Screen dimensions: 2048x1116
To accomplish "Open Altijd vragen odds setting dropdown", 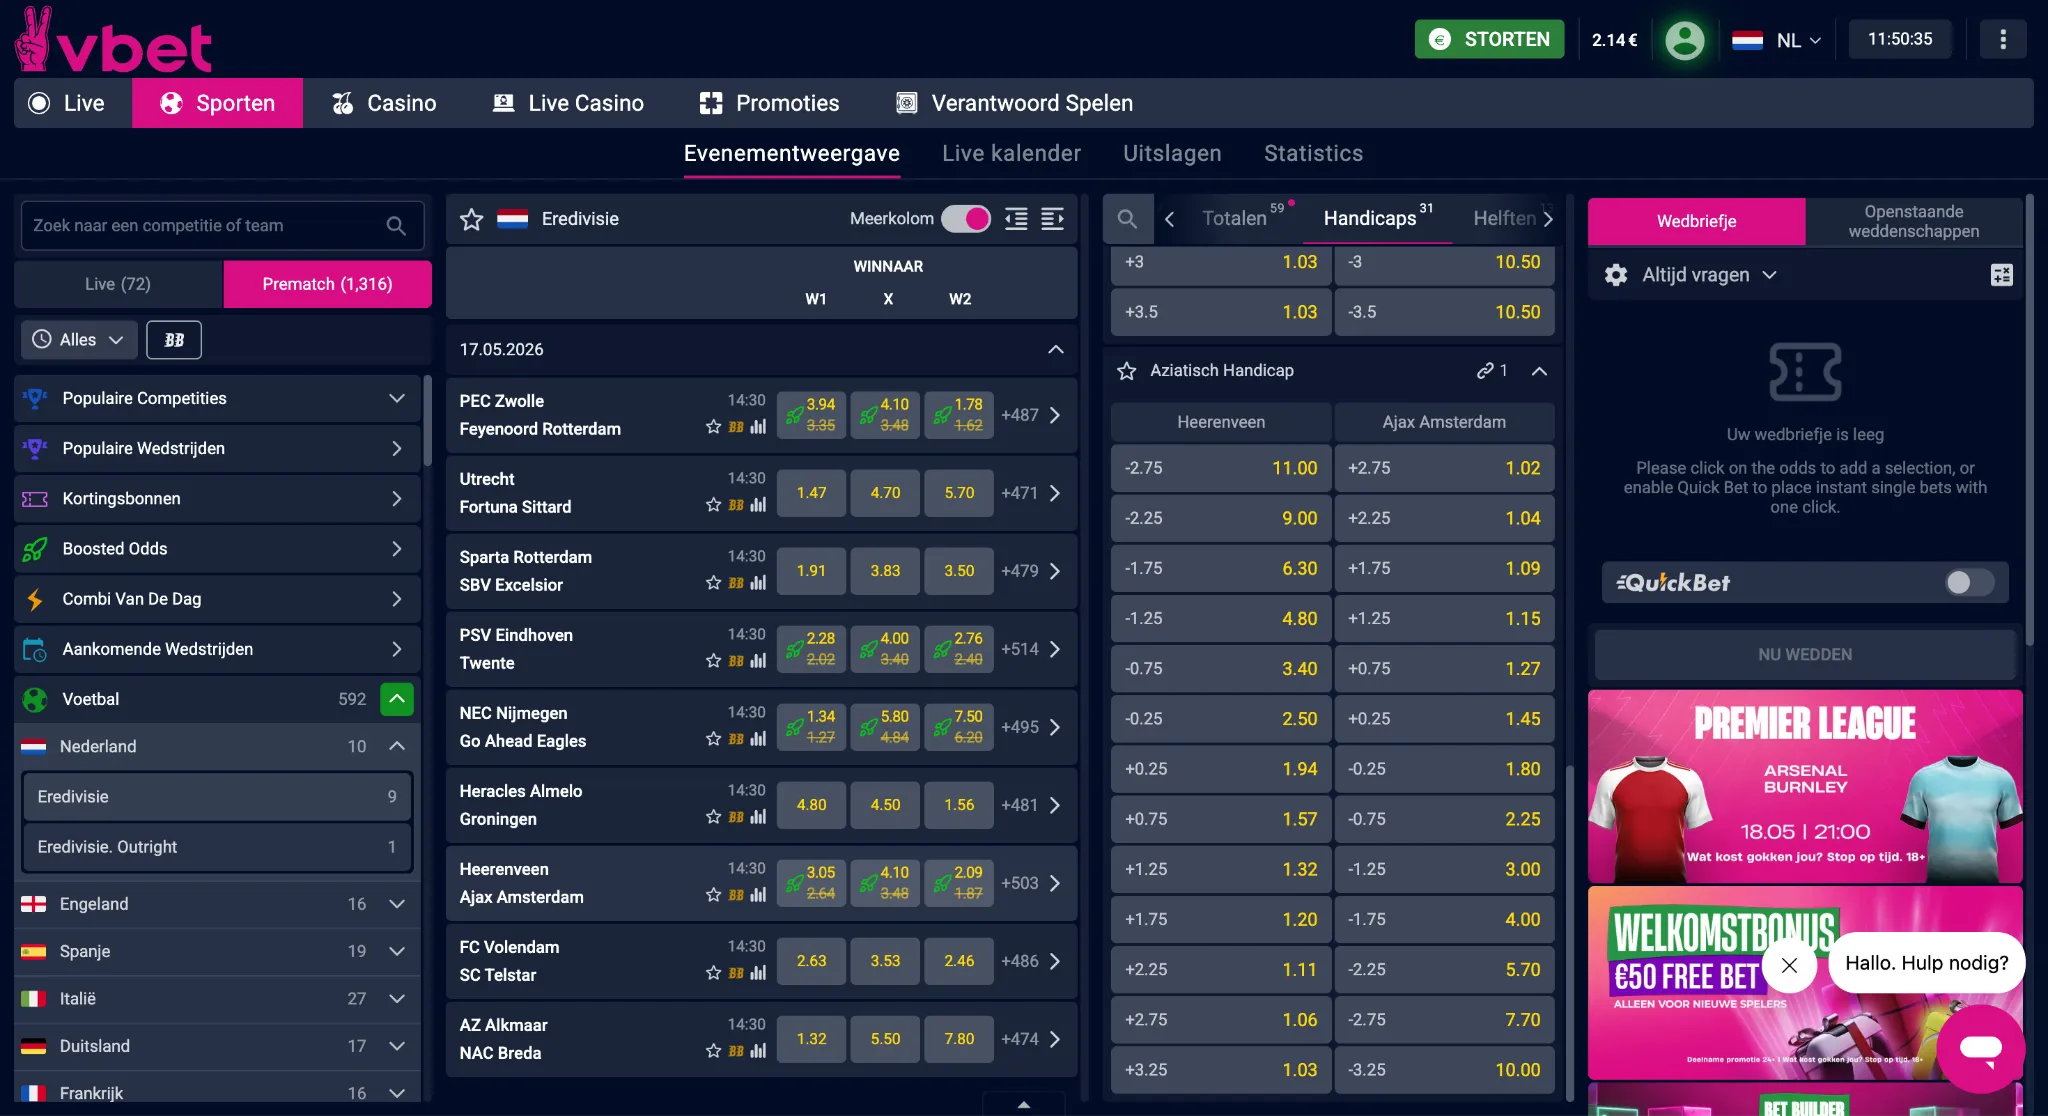I will (x=1709, y=275).
